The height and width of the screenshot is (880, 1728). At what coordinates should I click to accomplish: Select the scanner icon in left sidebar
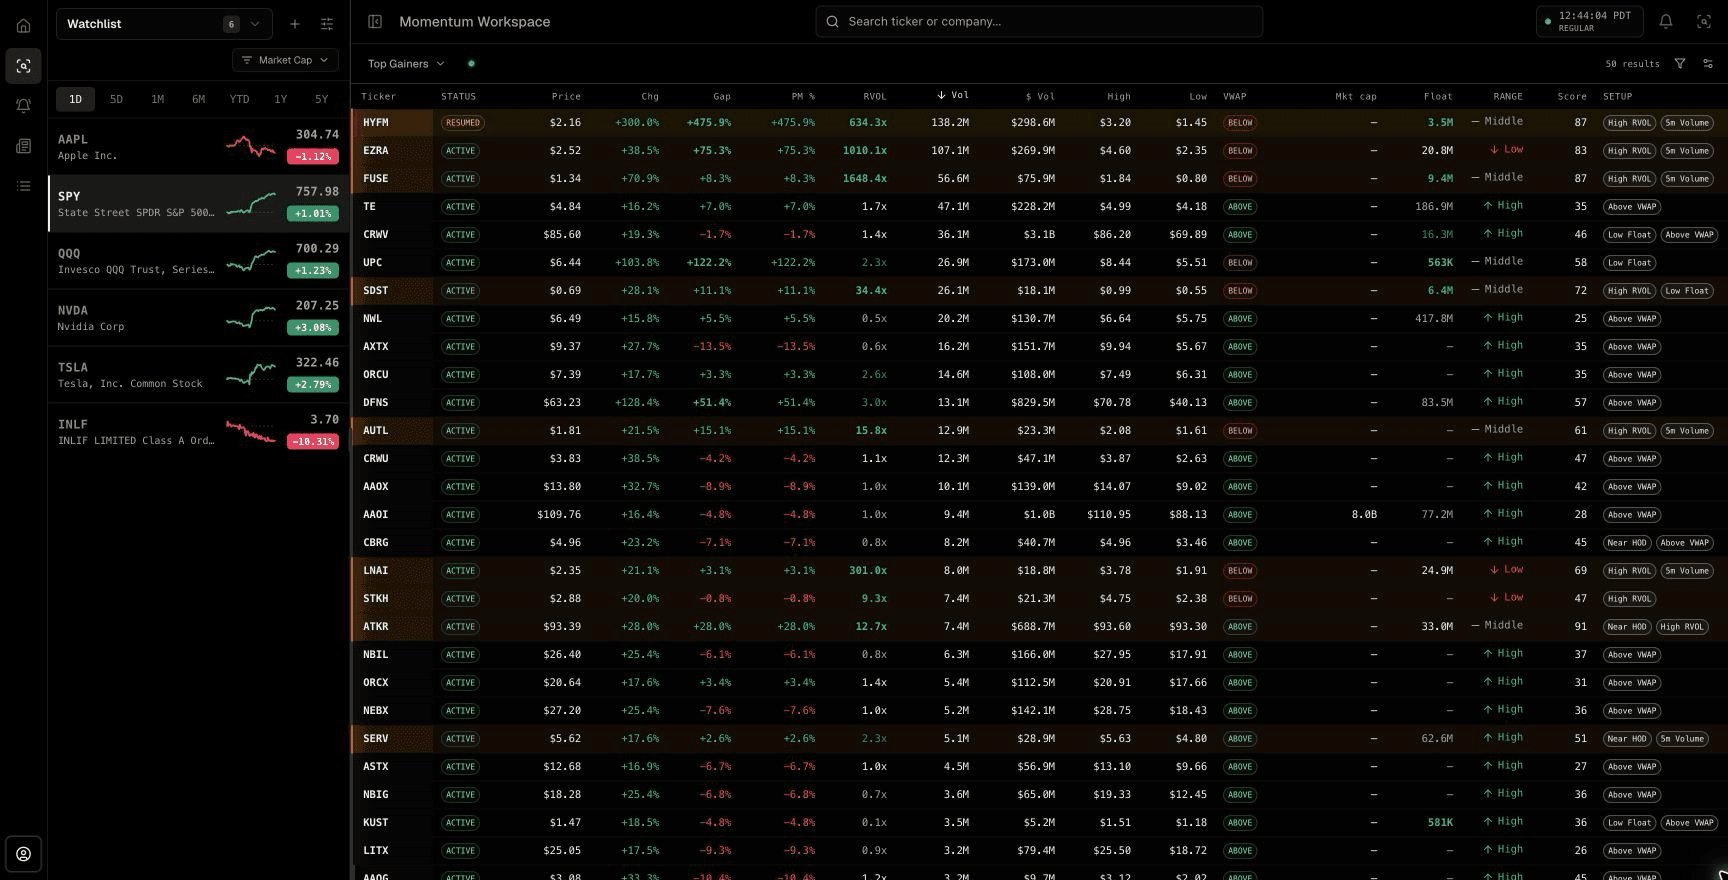tap(23, 66)
